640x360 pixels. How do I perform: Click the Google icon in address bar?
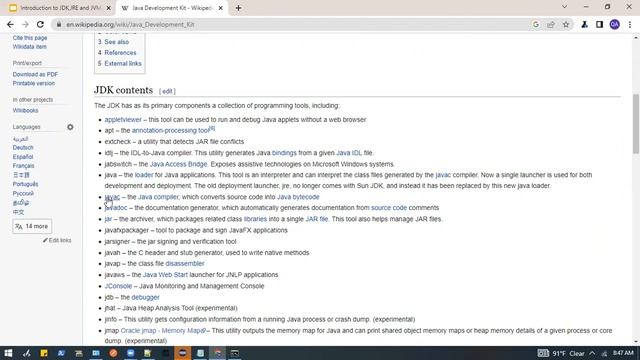[x=536, y=24]
